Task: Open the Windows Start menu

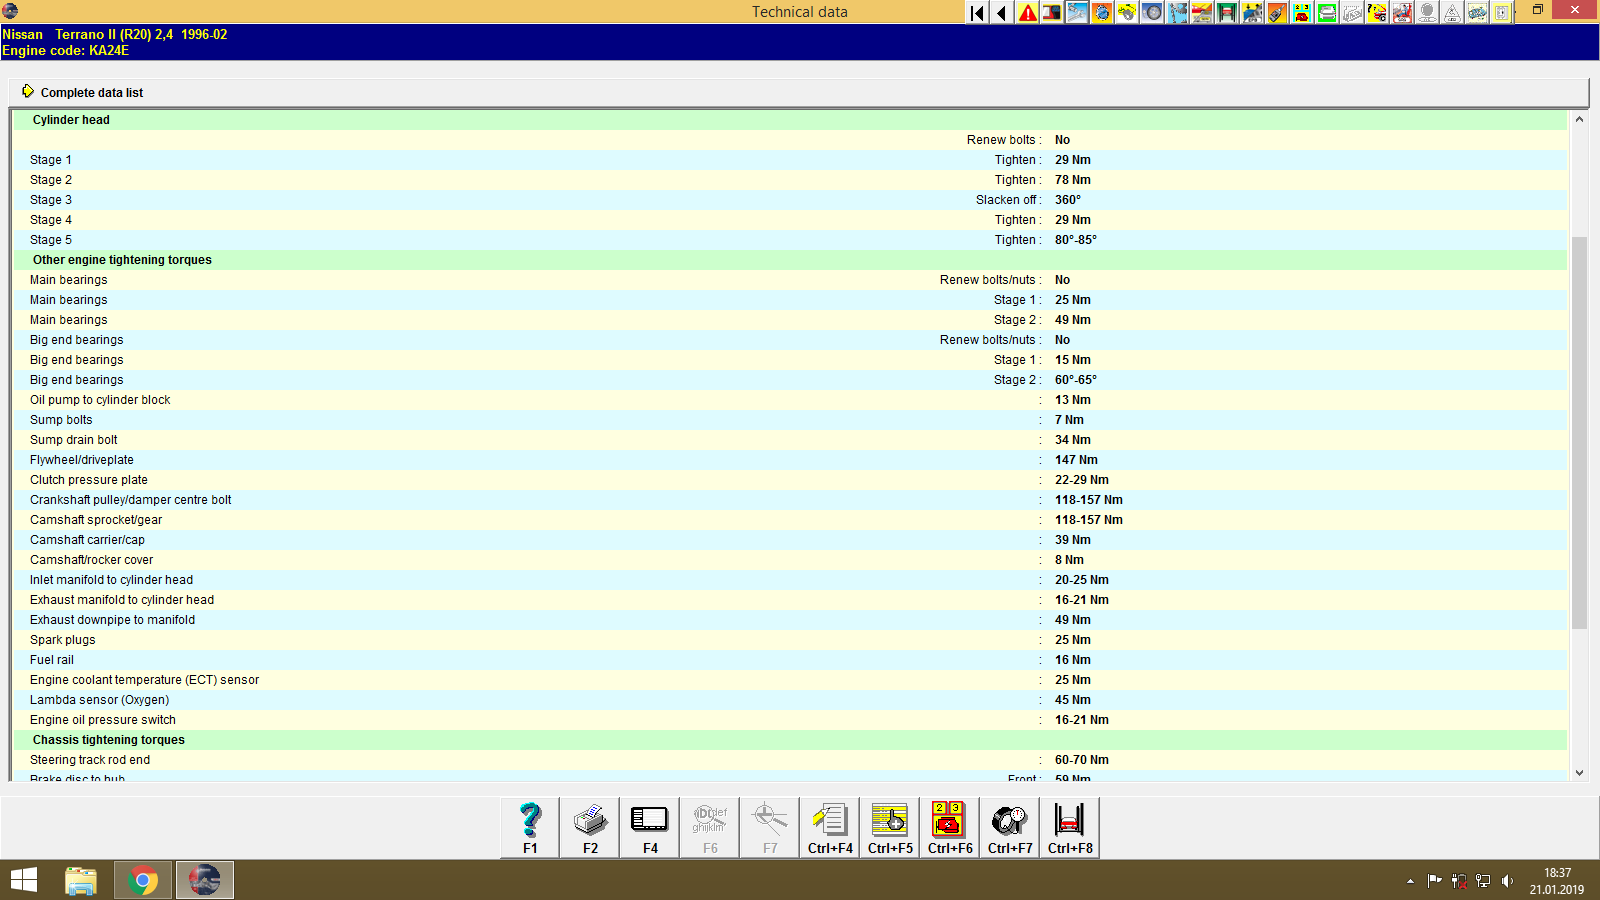Action: click(x=22, y=880)
